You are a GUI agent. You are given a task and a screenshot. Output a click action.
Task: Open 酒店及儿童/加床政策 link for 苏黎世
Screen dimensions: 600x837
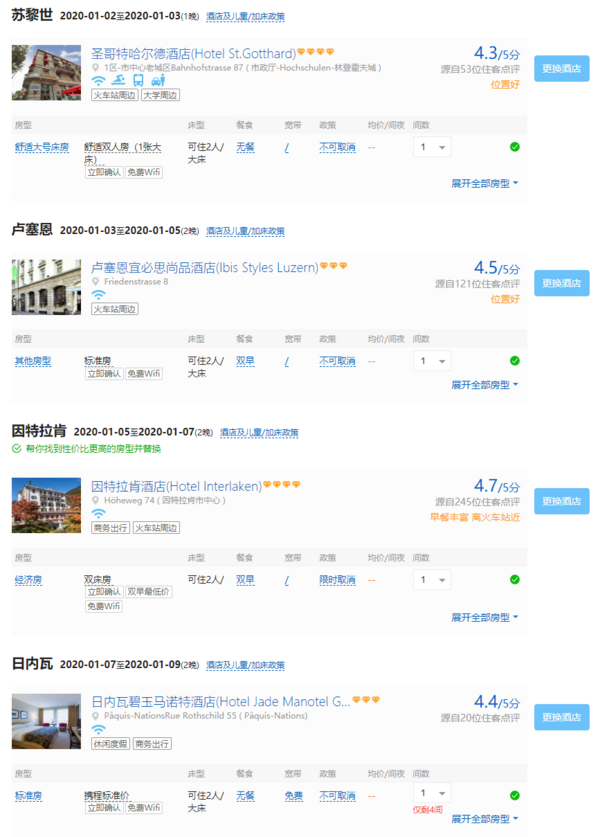tap(246, 17)
